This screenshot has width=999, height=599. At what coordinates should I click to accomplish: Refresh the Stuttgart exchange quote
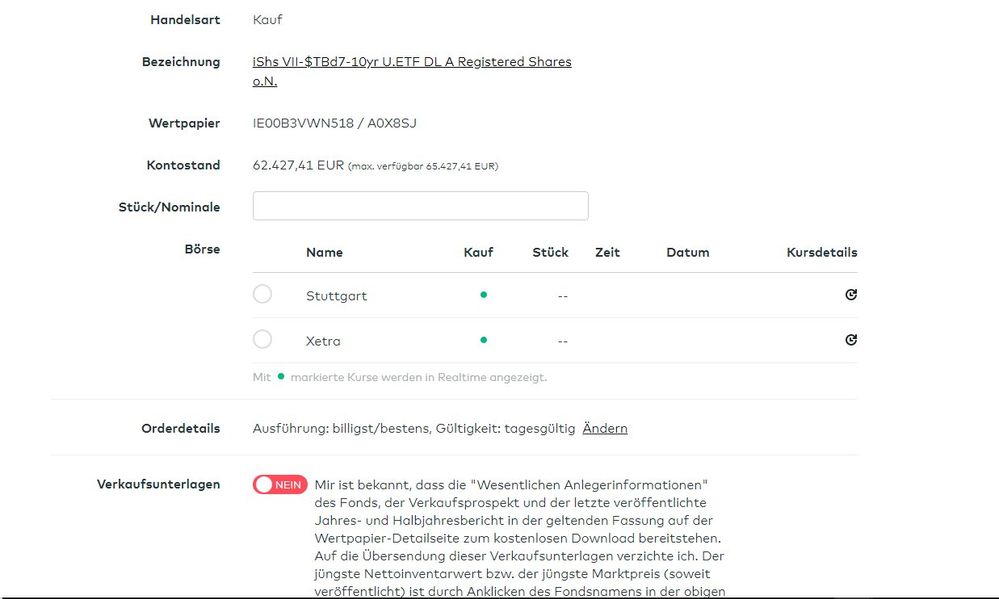tap(851, 295)
